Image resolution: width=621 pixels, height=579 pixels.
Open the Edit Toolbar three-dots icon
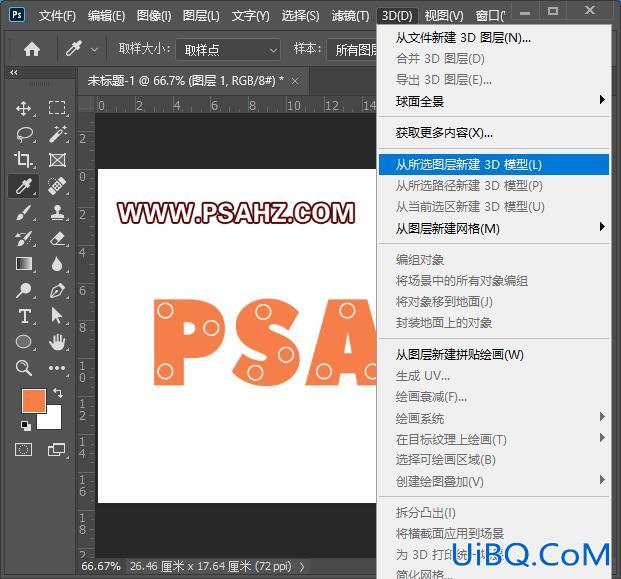[57, 368]
